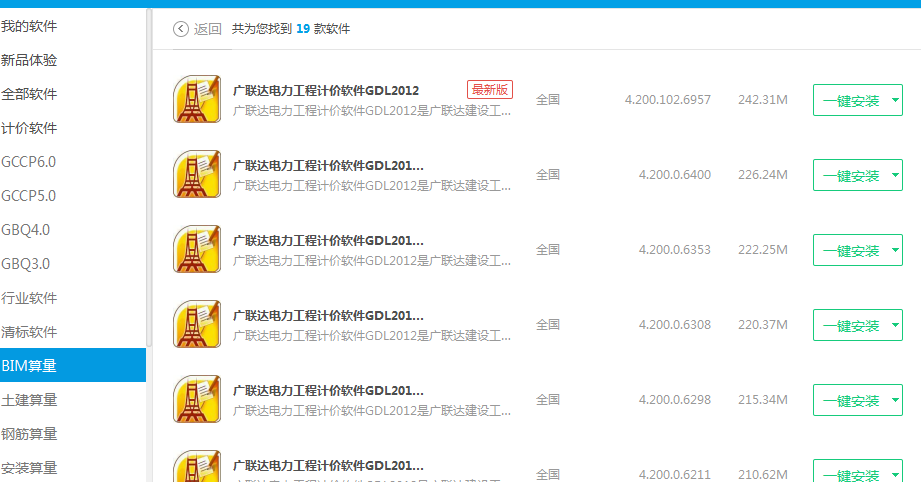This screenshot has width=921, height=482.
Task: Expand install options arrow for version 4.200.0.6298
Action: pyautogui.click(x=895, y=400)
